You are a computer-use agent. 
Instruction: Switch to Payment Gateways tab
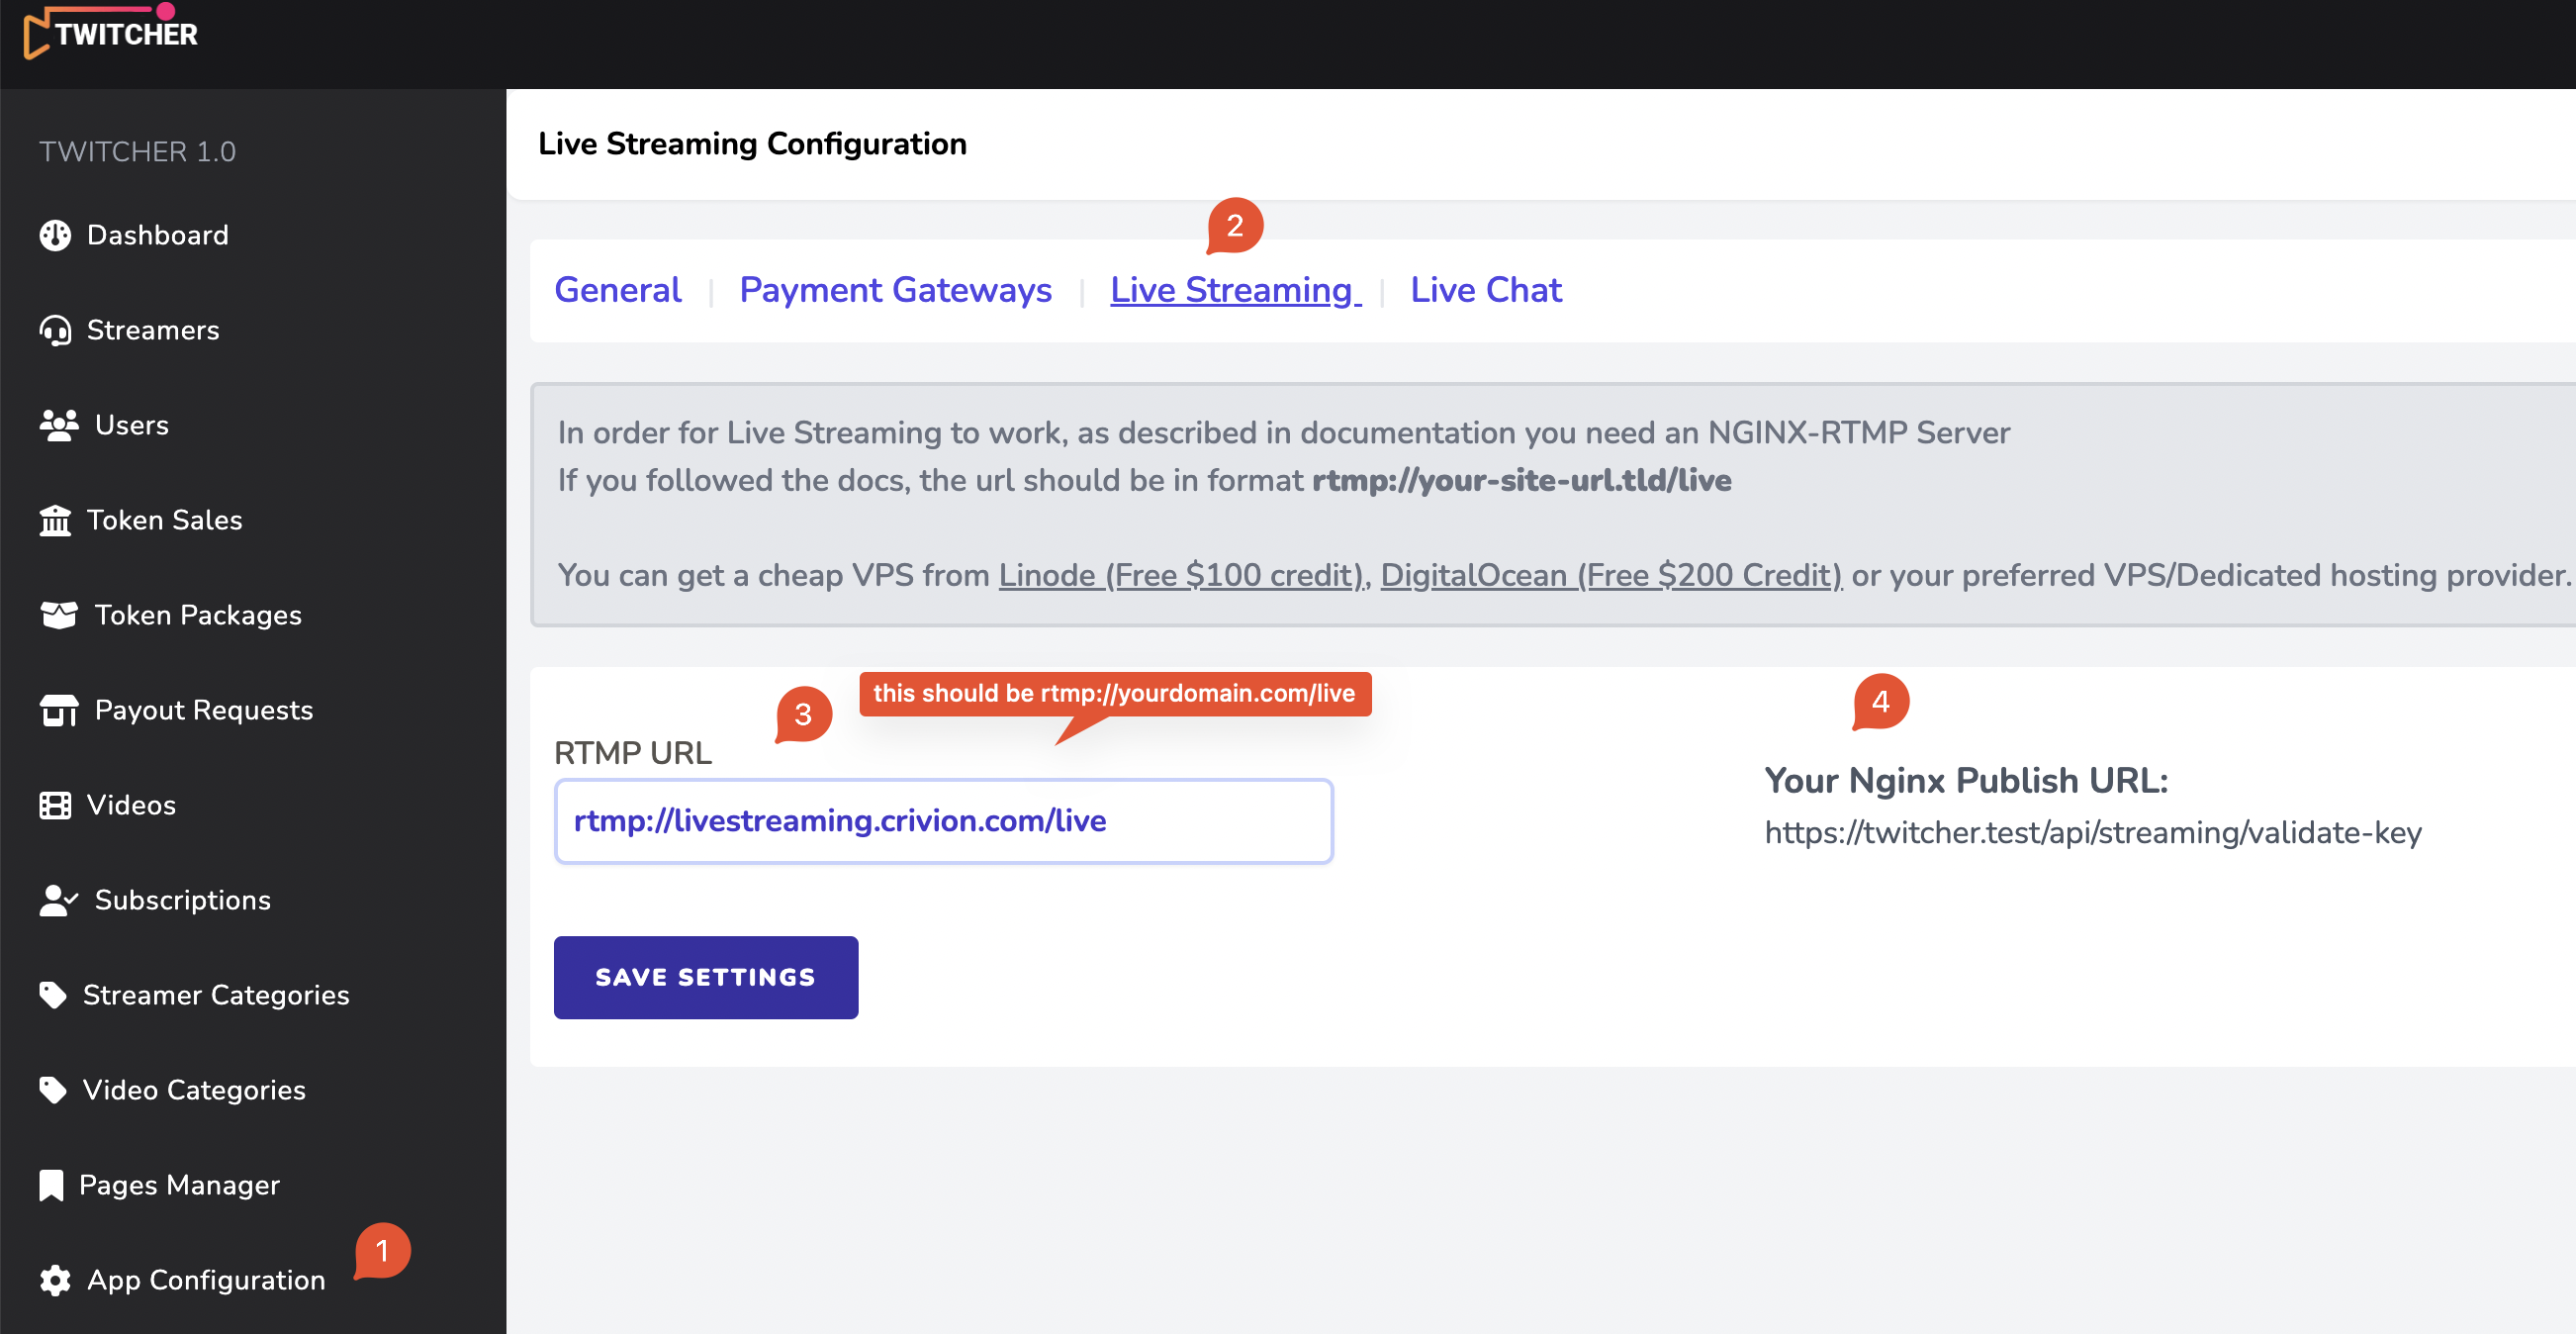coord(894,290)
